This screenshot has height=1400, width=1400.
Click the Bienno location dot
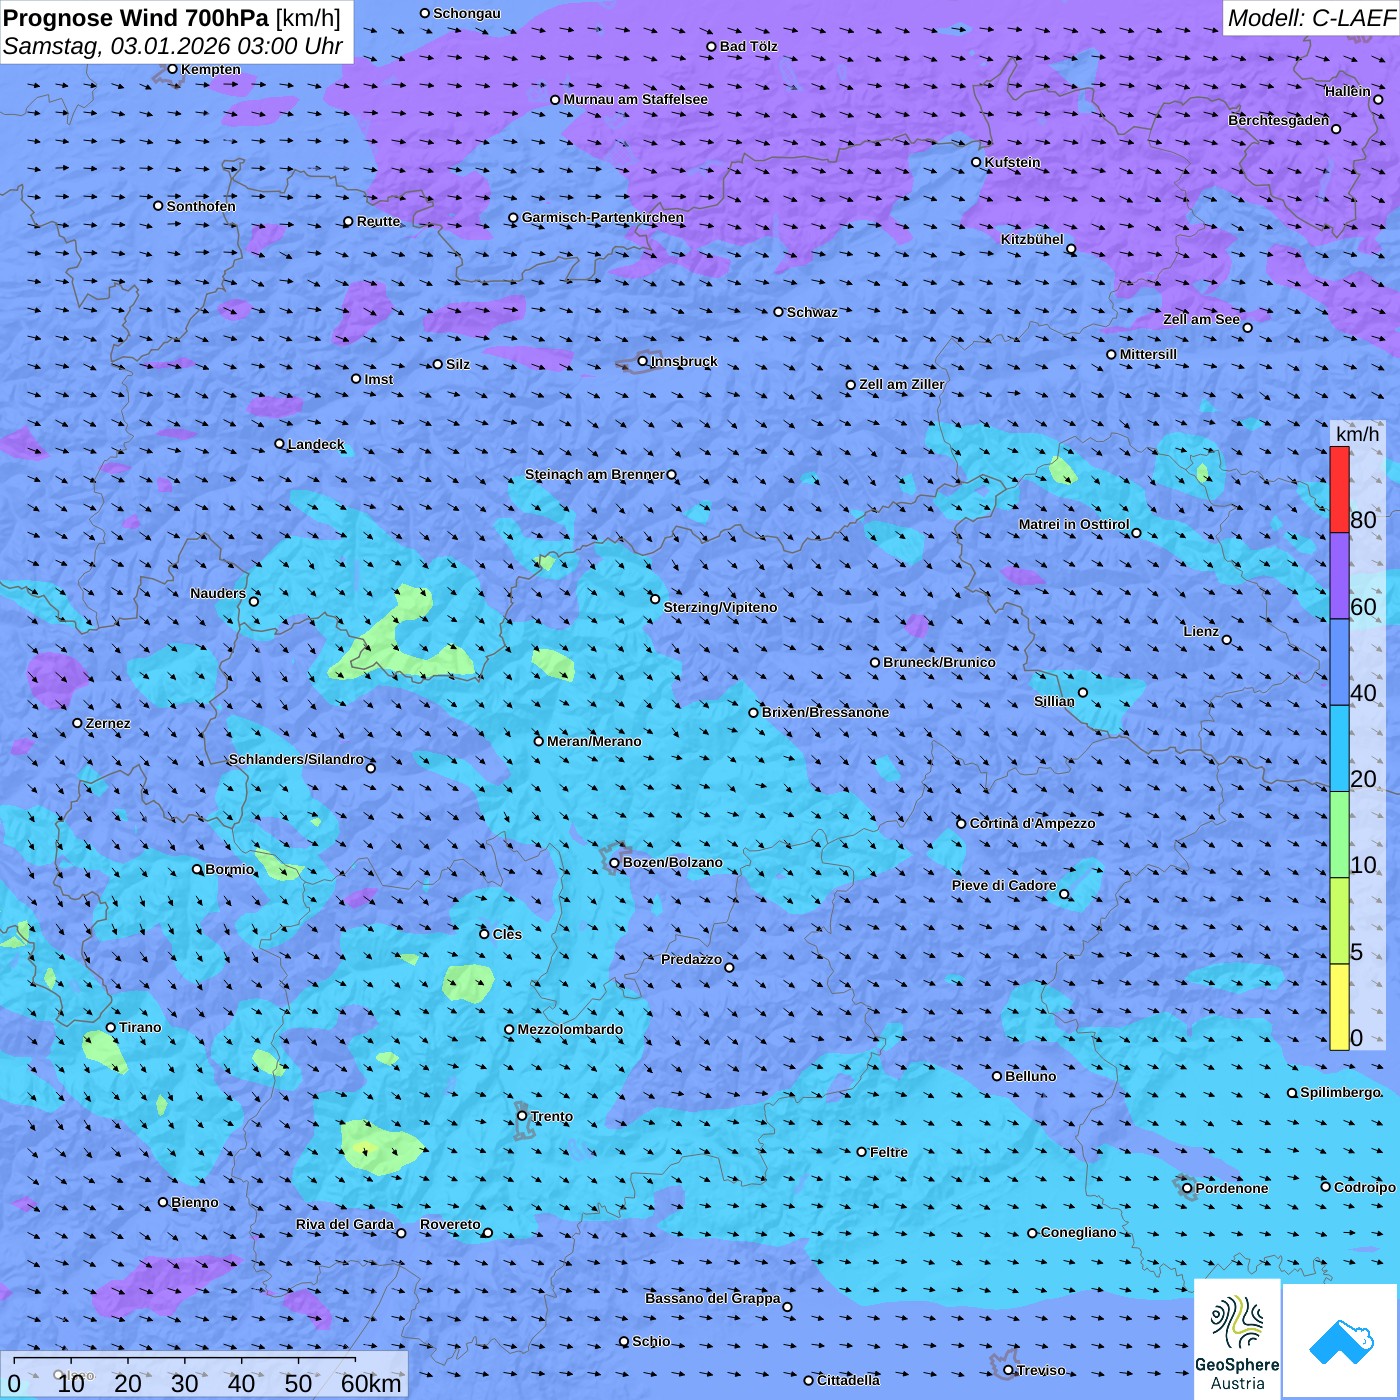pyautogui.click(x=163, y=1202)
